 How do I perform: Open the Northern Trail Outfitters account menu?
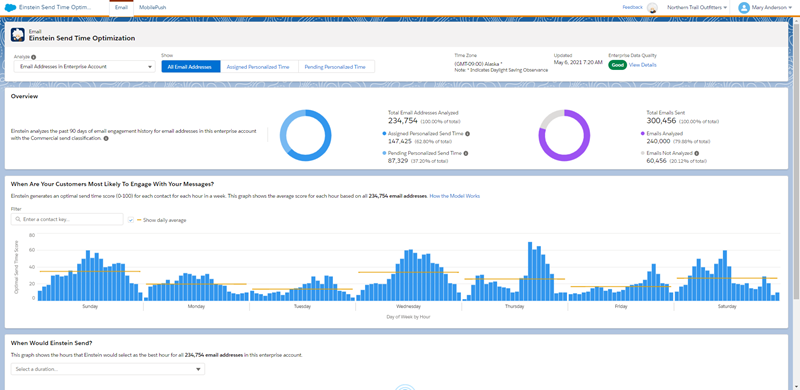697,8
